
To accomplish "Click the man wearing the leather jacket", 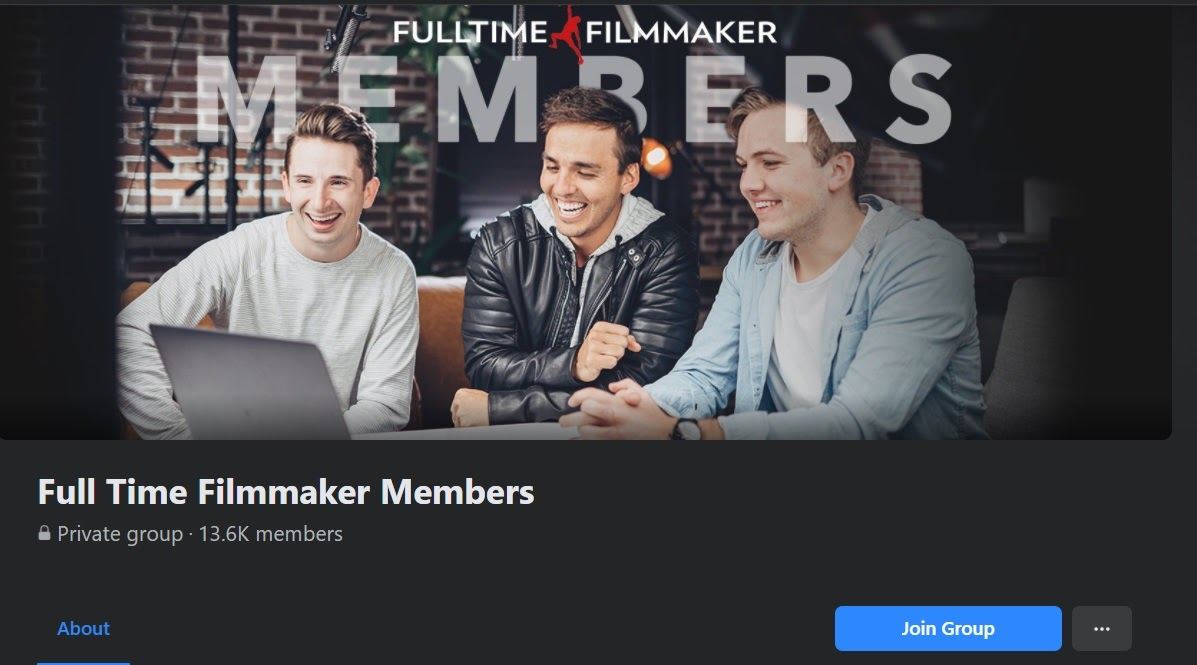I will click(x=579, y=260).
